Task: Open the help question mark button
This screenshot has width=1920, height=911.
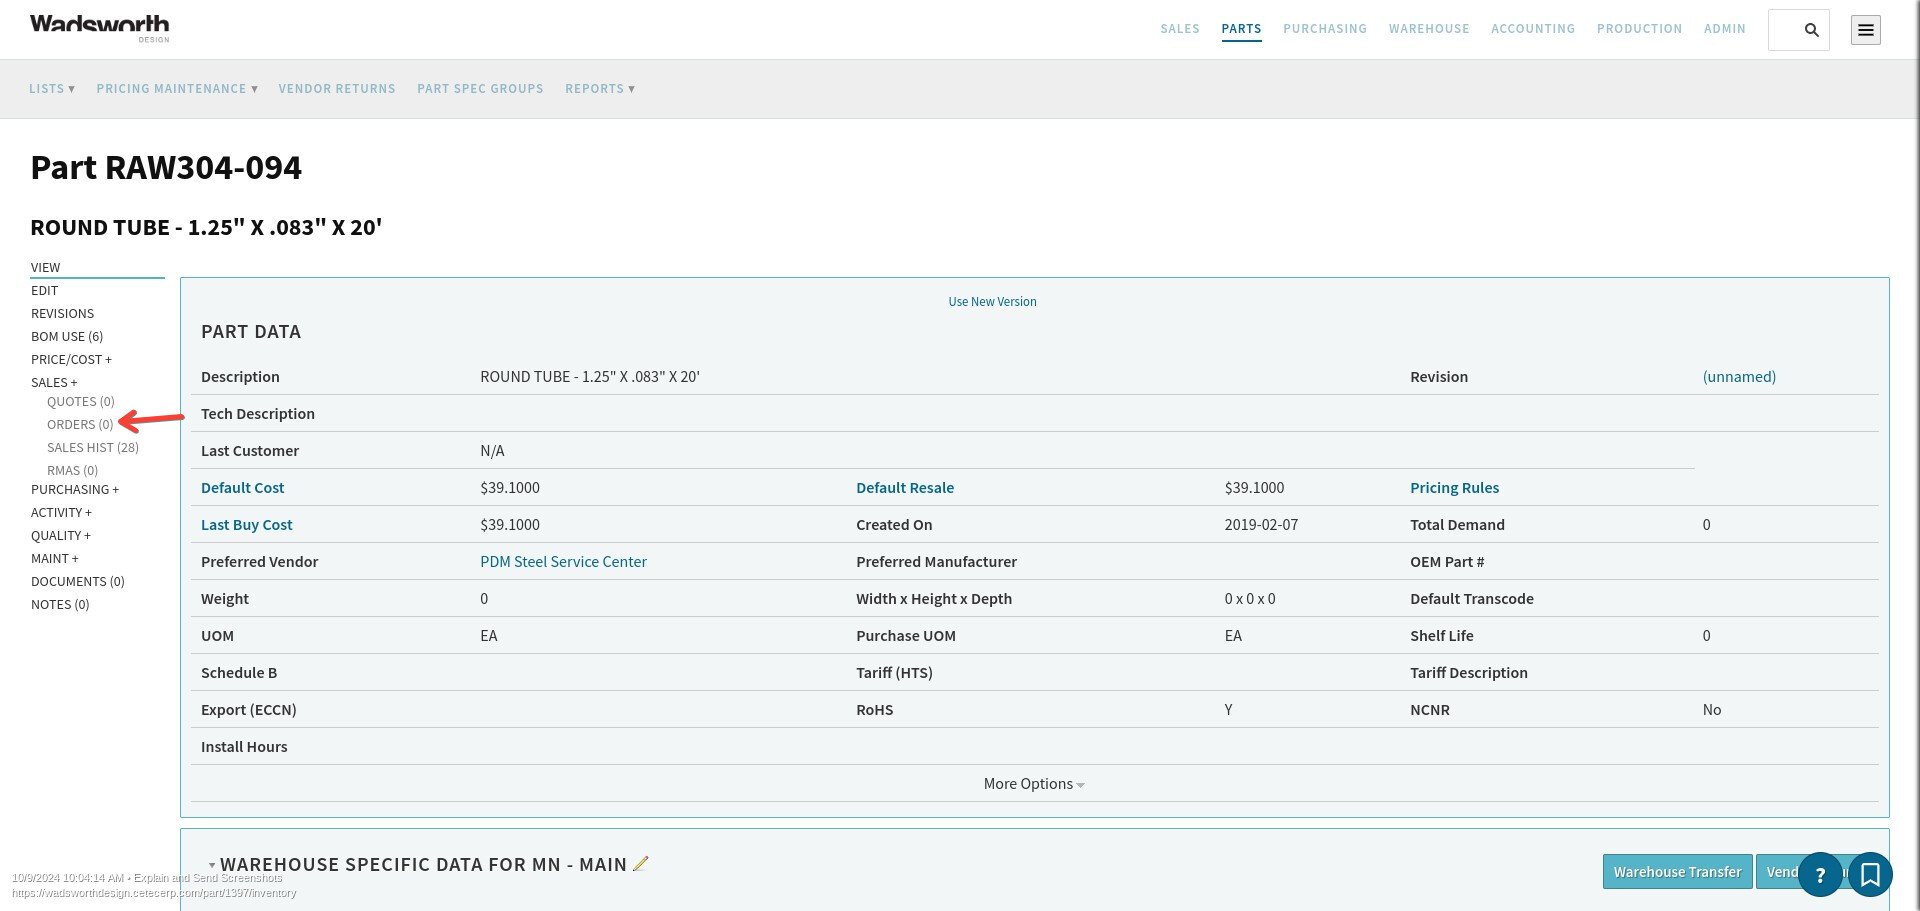Action: 1820,875
